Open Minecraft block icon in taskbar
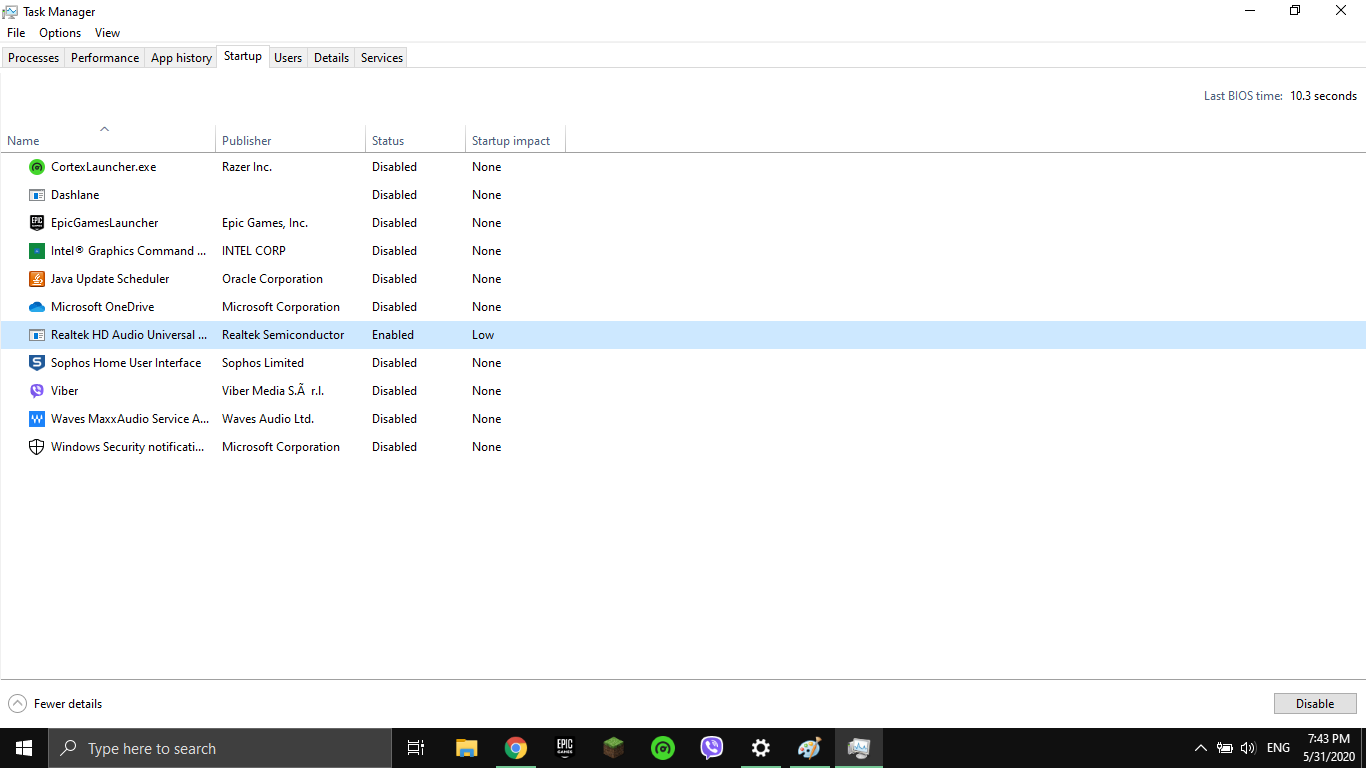 [613, 748]
